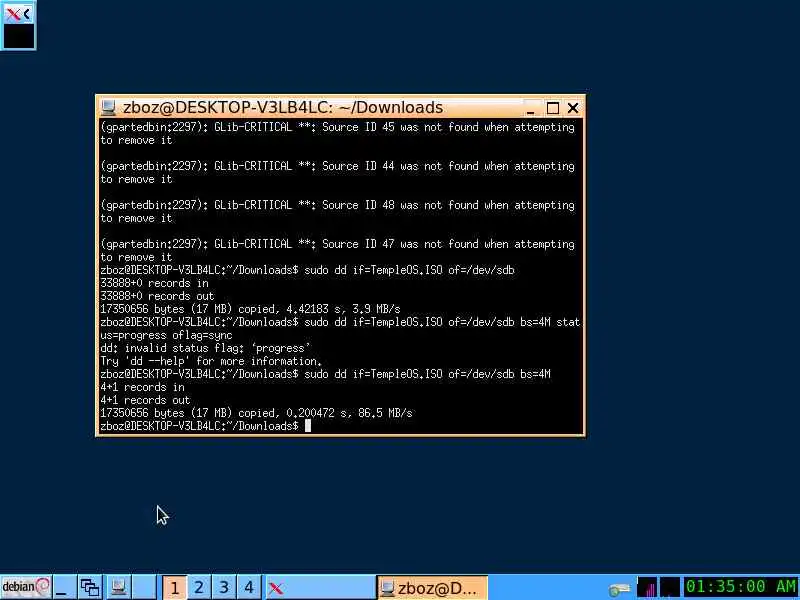Image resolution: width=800 pixels, height=600 pixels.
Task: Select the X application taskbar entry
Action: tap(320, 587)
